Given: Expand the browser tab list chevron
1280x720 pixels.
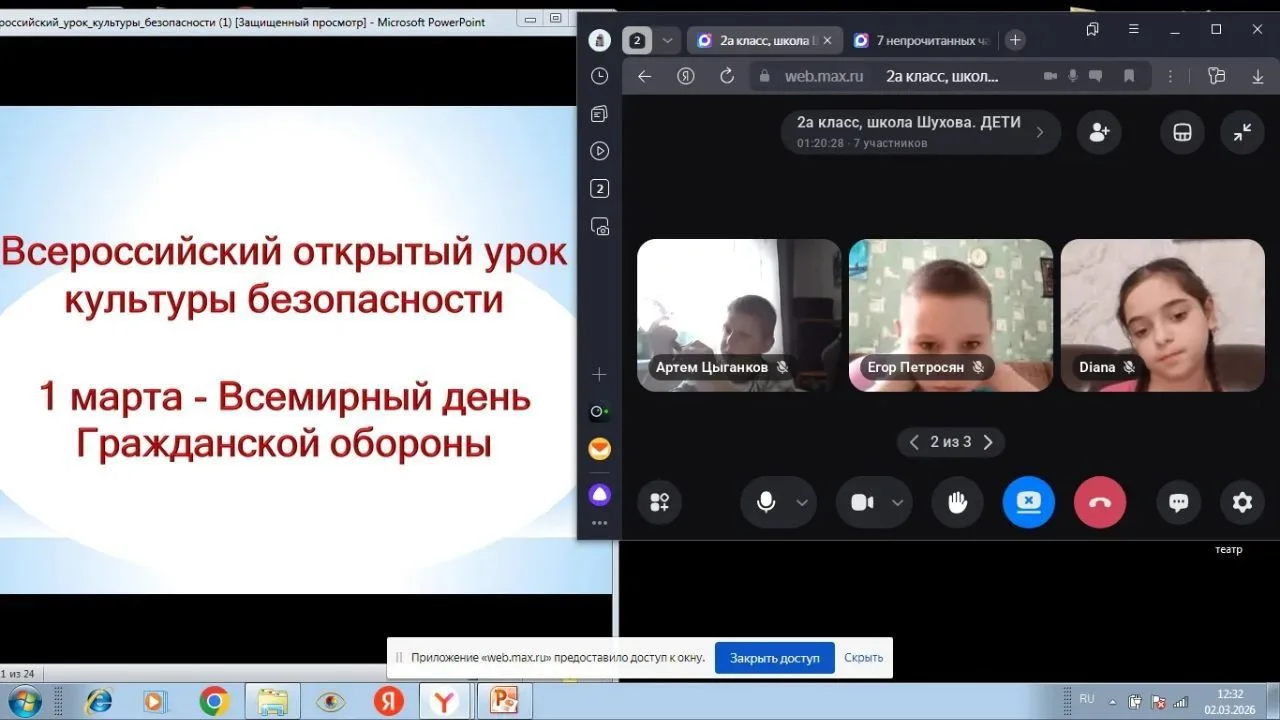Looking at the screenshot, I should (667, 40).
